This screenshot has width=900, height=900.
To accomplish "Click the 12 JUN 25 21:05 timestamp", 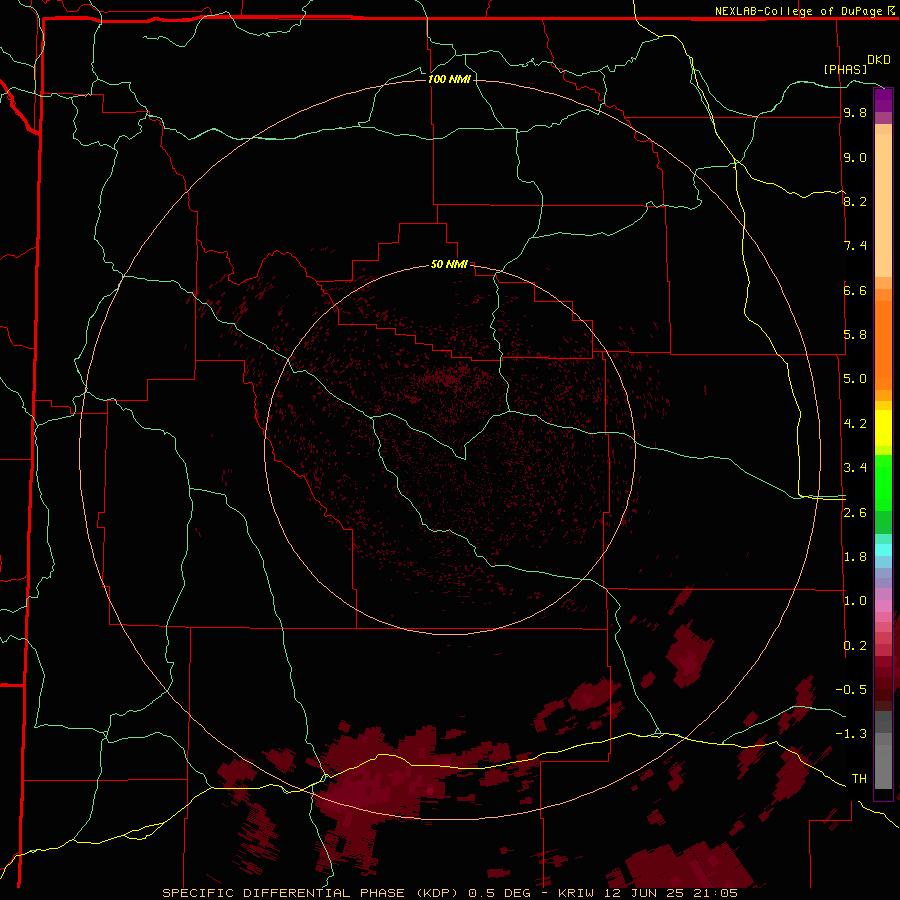I will point(671,893).
